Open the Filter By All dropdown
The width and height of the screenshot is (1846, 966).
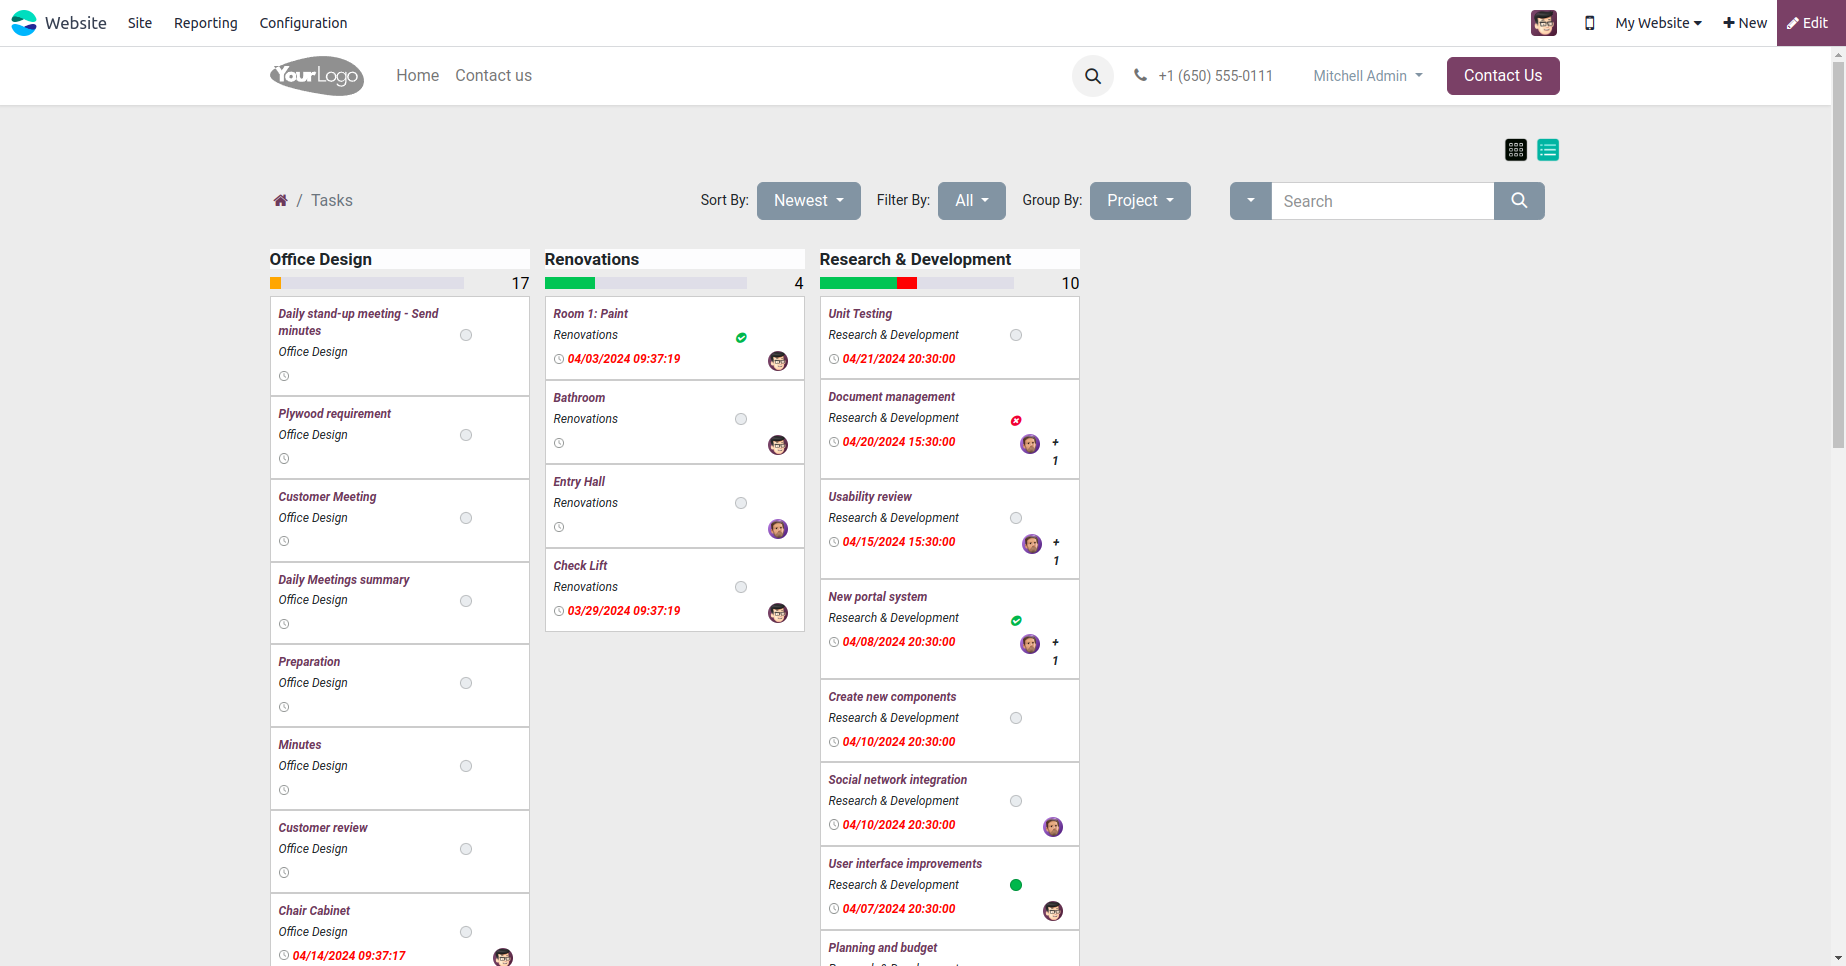pyautogui.click(x=972, y=201)
